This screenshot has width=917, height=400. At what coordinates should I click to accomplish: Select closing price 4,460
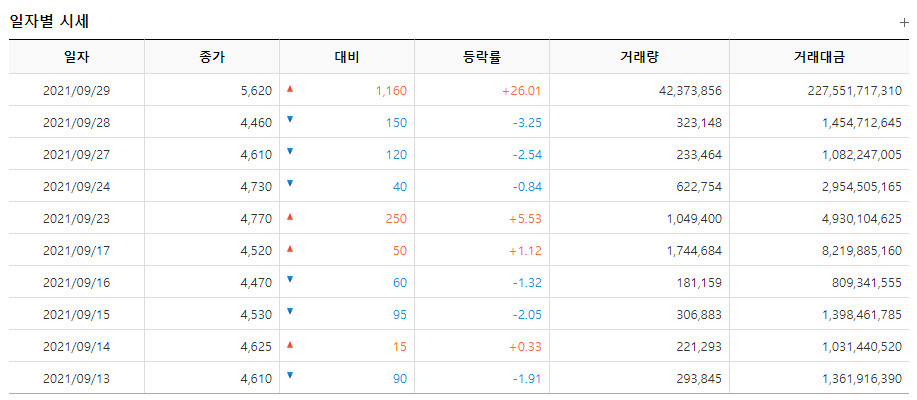coord(256,123)
